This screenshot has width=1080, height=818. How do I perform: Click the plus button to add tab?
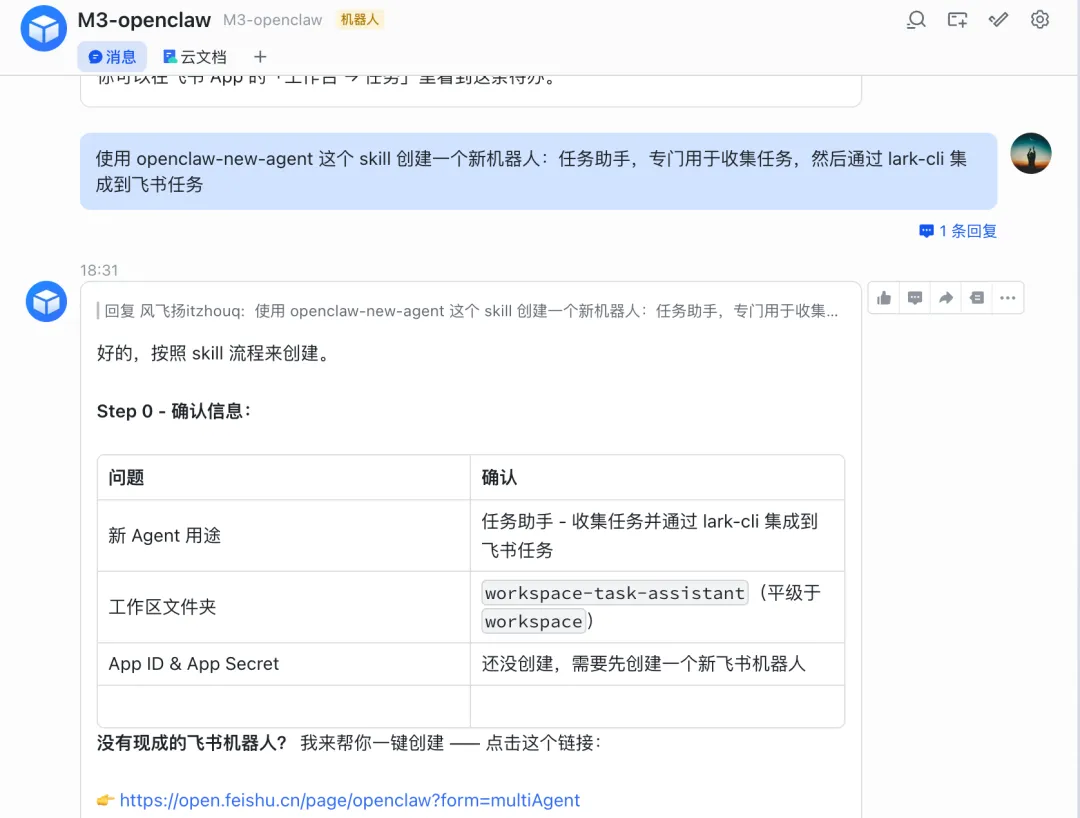click(x=260, y=56)
